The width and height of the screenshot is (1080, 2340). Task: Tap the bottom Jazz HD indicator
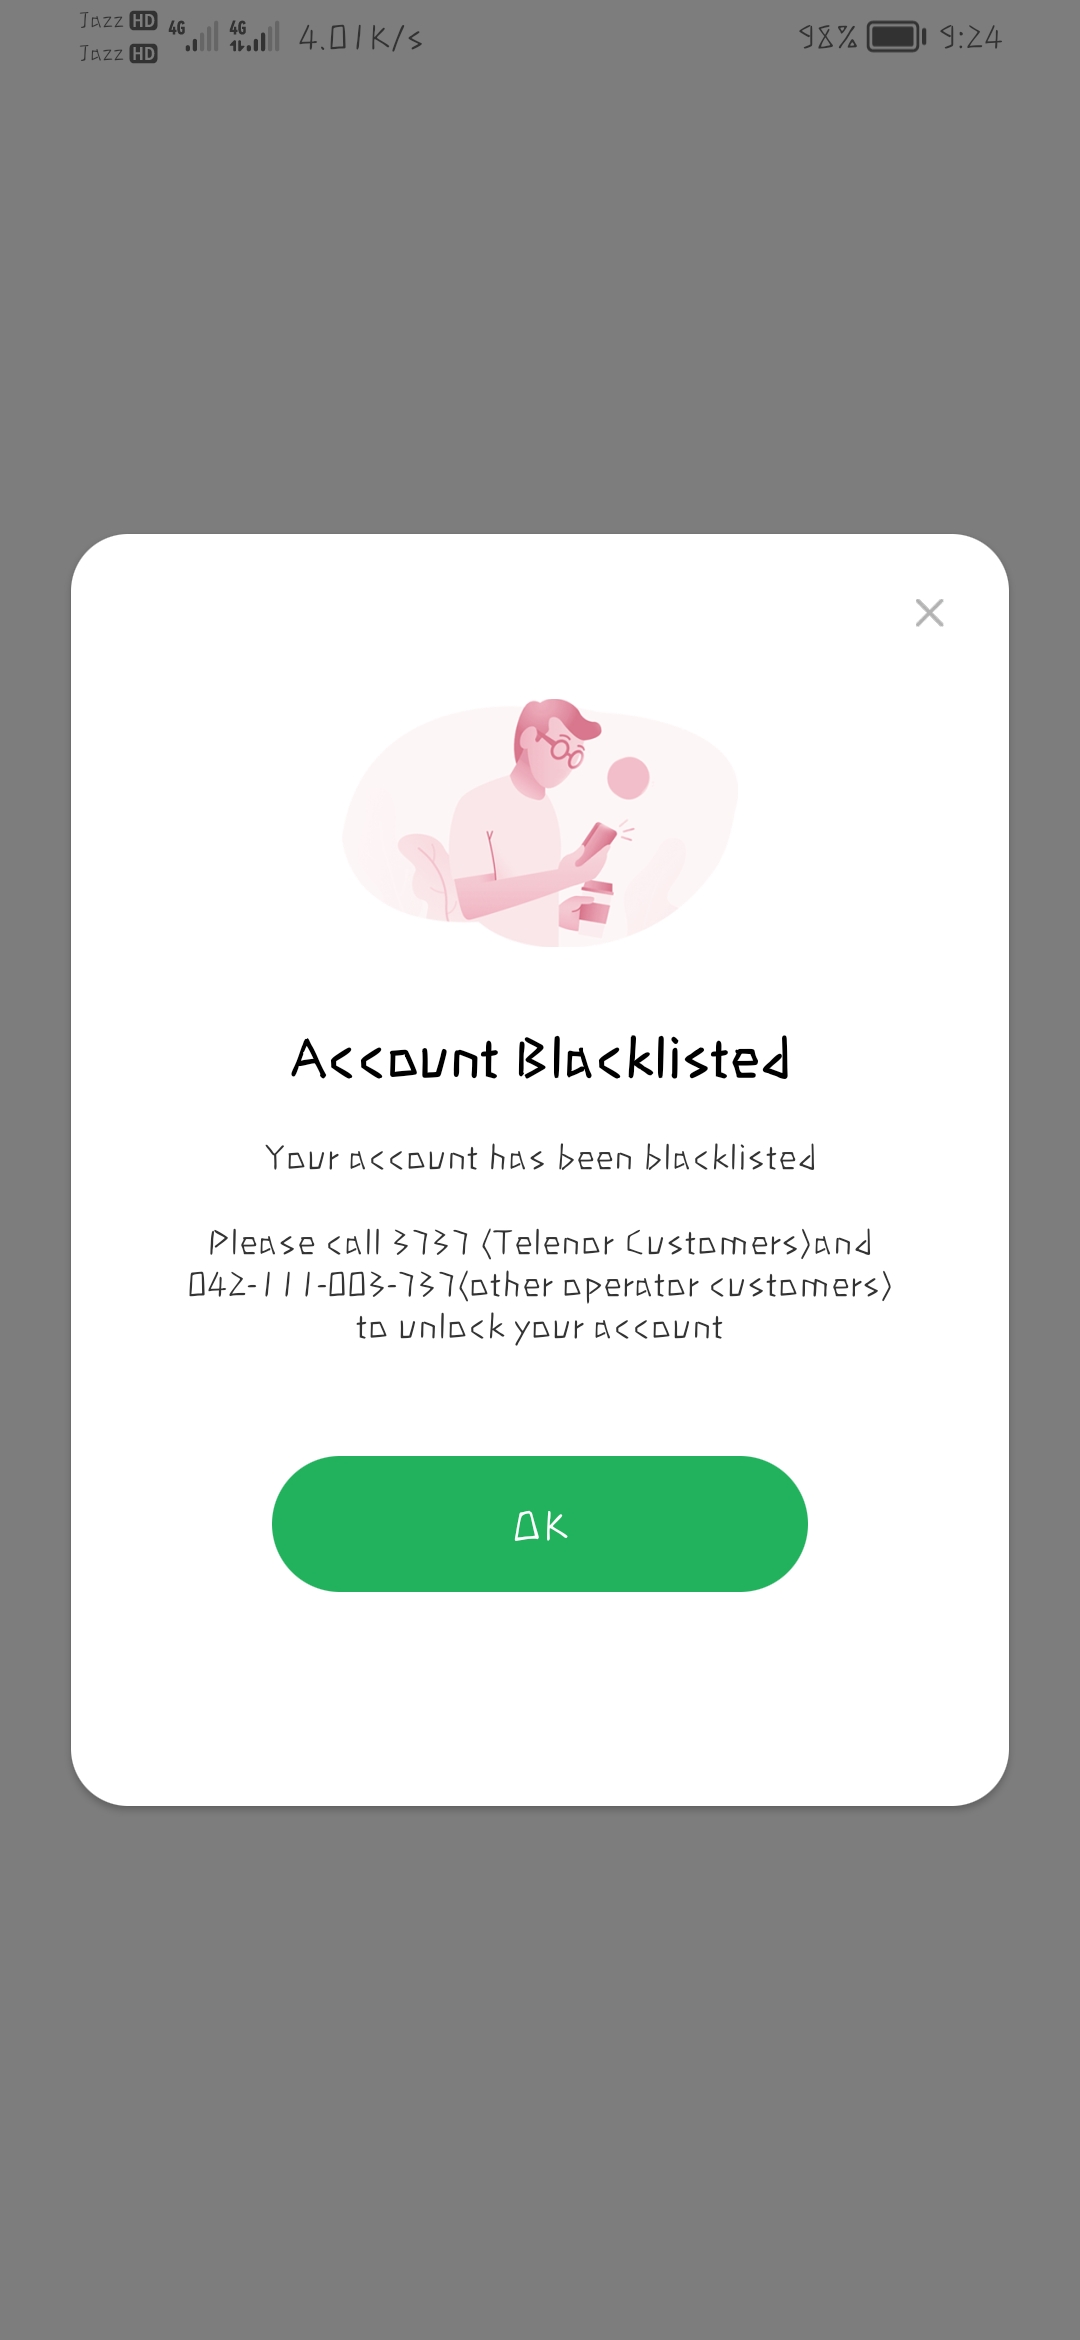pyautogui.click(x=118, y=53)
